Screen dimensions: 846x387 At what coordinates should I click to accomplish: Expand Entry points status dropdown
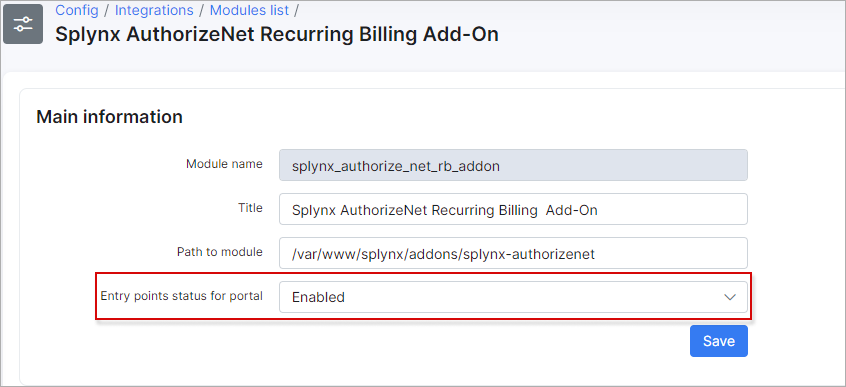pos(513,297)
